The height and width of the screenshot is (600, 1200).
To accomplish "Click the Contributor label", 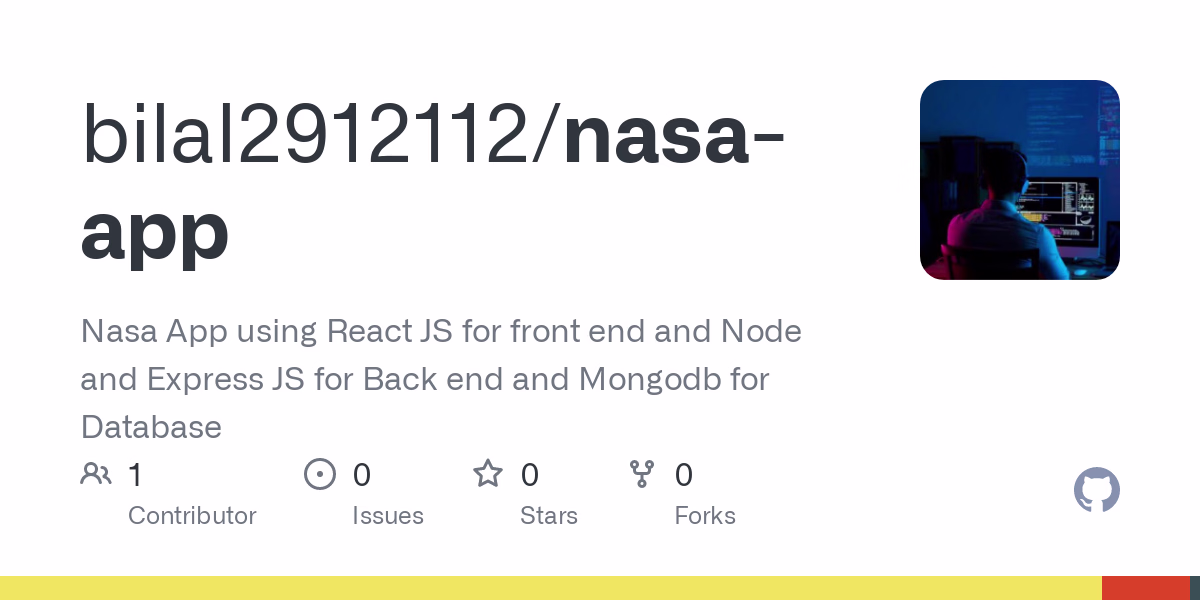I will (192, 516).
